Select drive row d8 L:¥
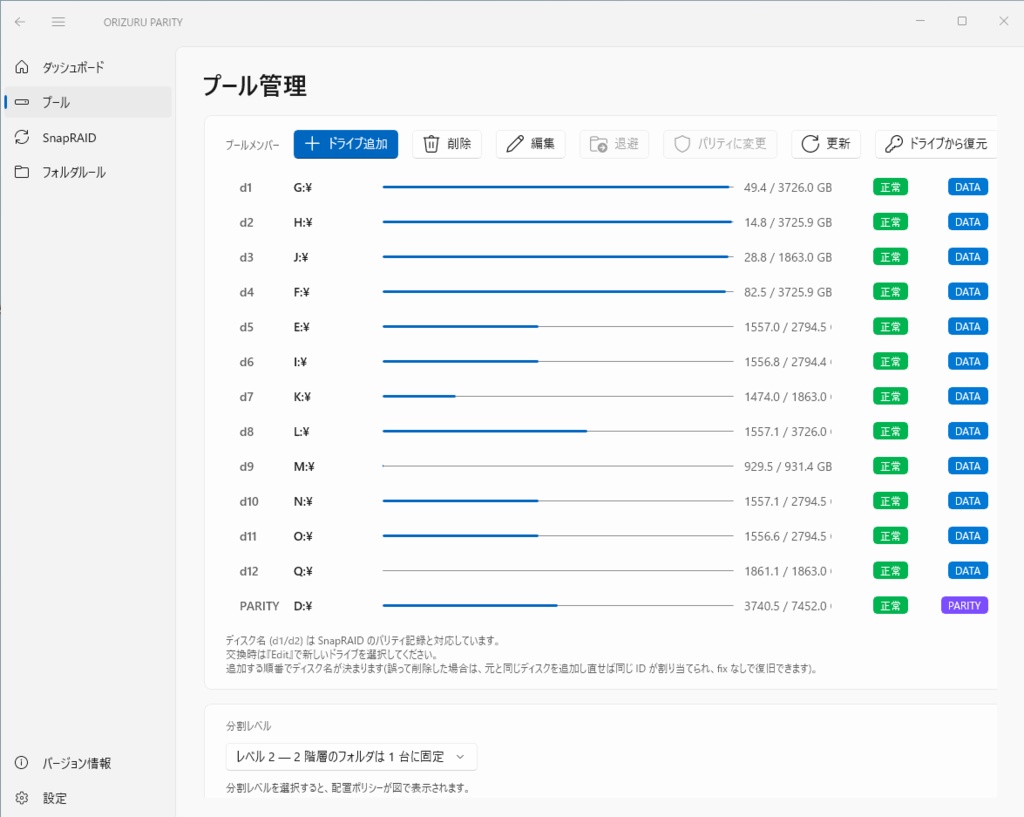The width and height of the screenshot is (1024, 817). (611, 431)
